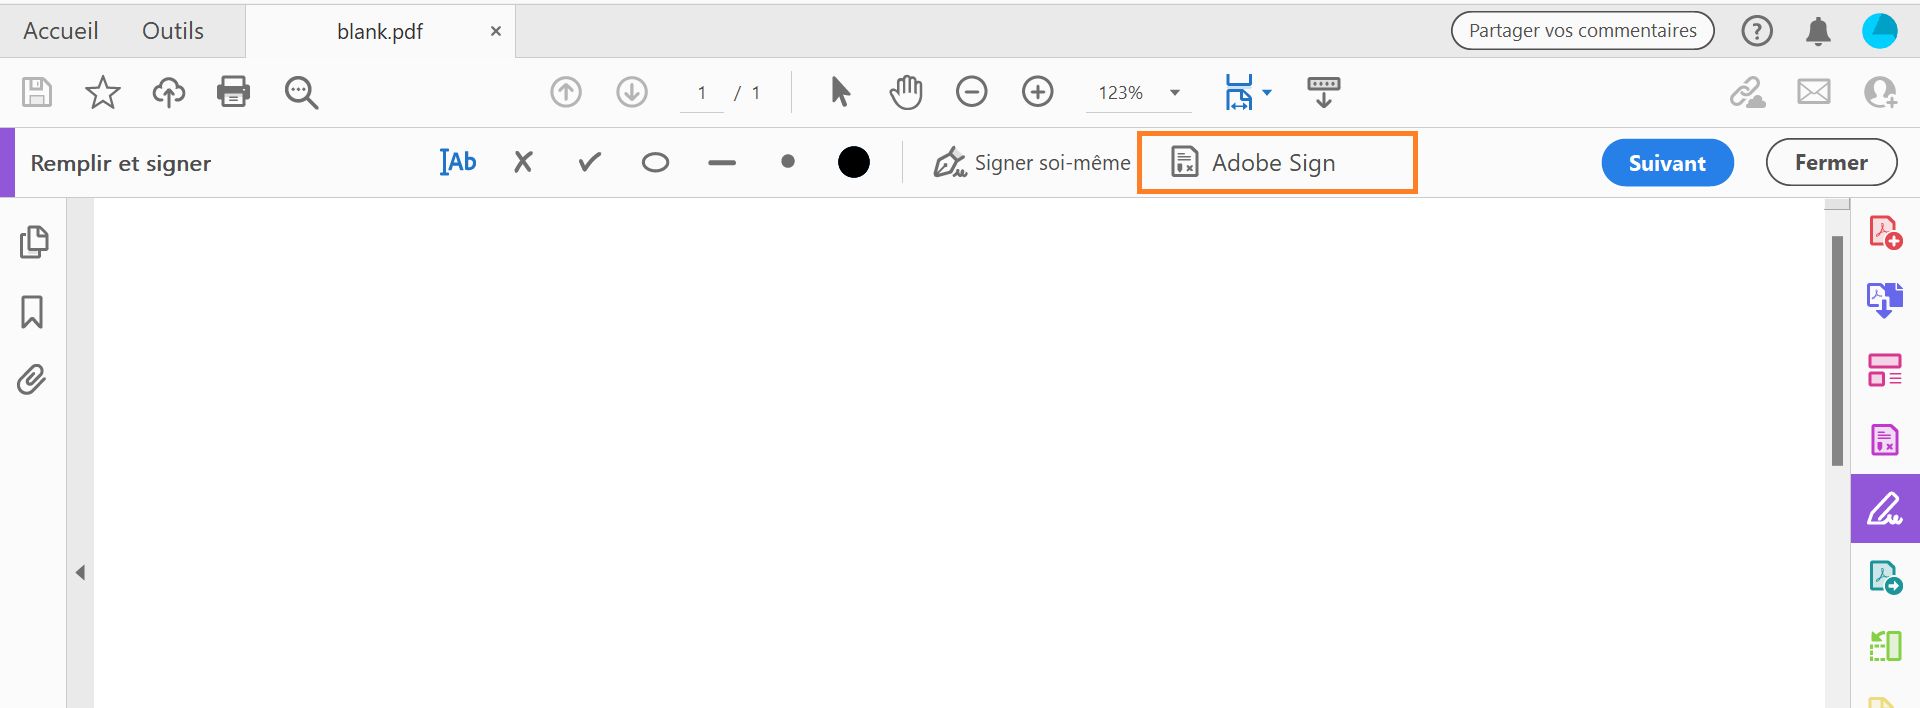Add file to starred with star icon
Image resolution: width=1920 pixels, height=708 pixels.
pyautogui.click(x=102, y=92)
